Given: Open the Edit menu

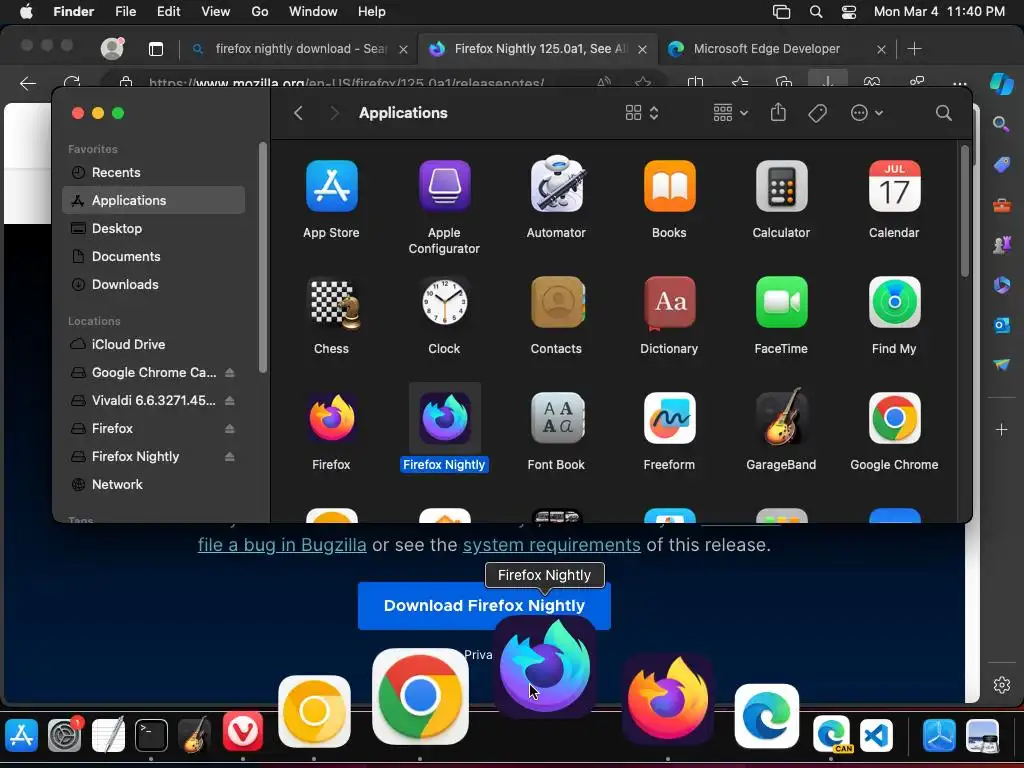Looking at the screenshot, I should point(168,12).
